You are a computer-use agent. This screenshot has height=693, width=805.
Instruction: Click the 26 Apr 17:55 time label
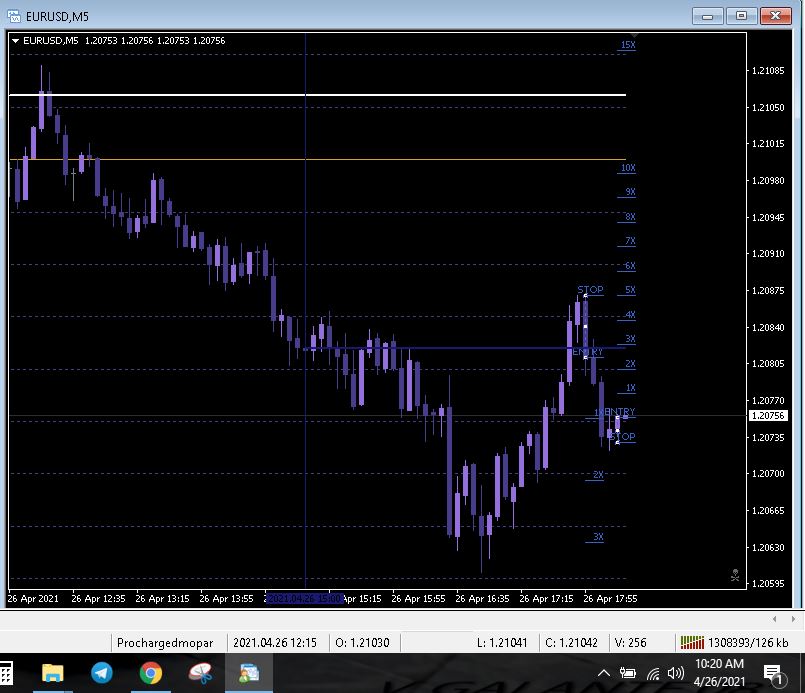point(610,599)
